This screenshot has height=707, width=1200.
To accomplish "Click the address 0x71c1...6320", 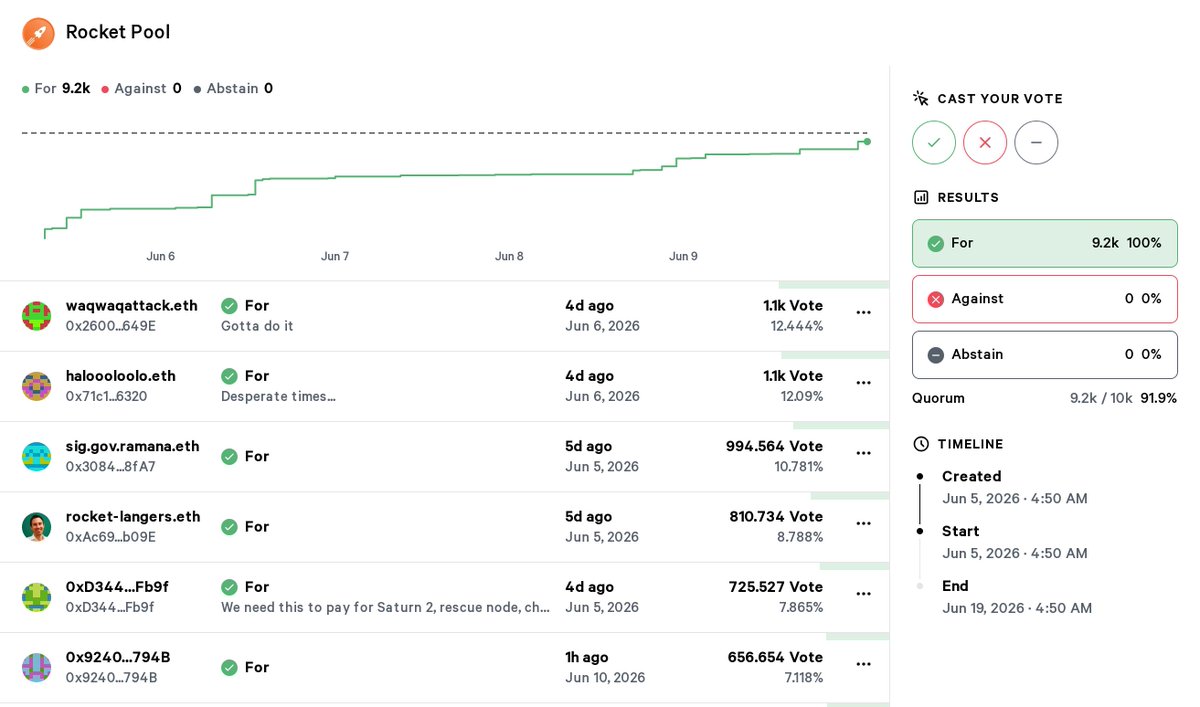I will coord(107,396).
